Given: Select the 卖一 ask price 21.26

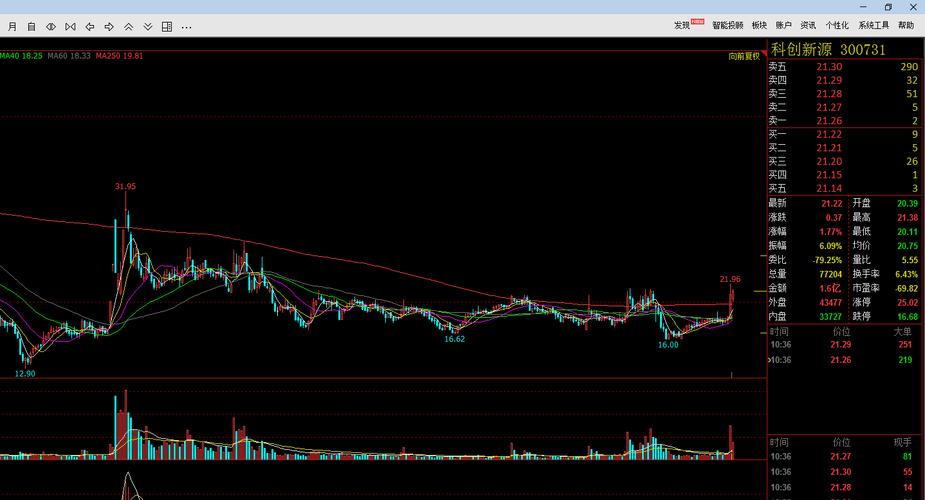Looking at the screenshot, I should tap(828, 121).
